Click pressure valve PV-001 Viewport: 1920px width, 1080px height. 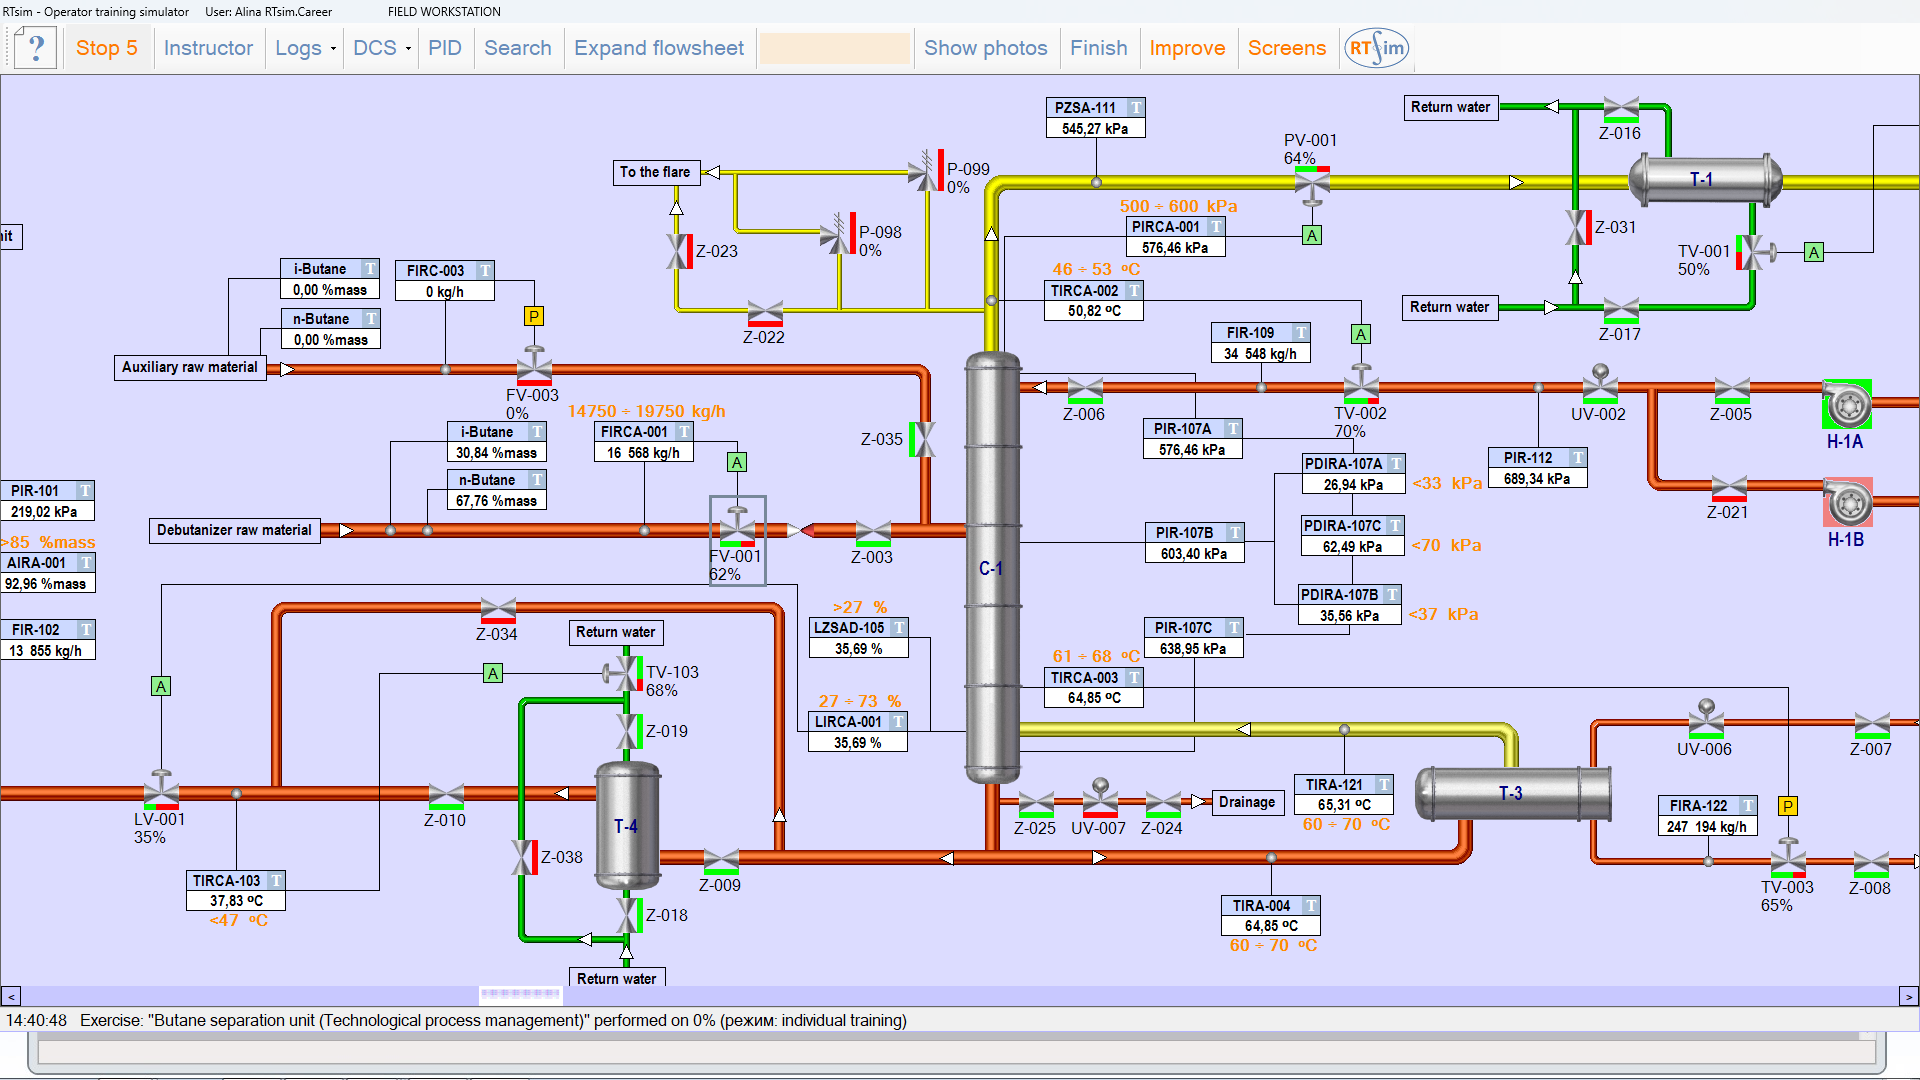(x=1312, y=185)
